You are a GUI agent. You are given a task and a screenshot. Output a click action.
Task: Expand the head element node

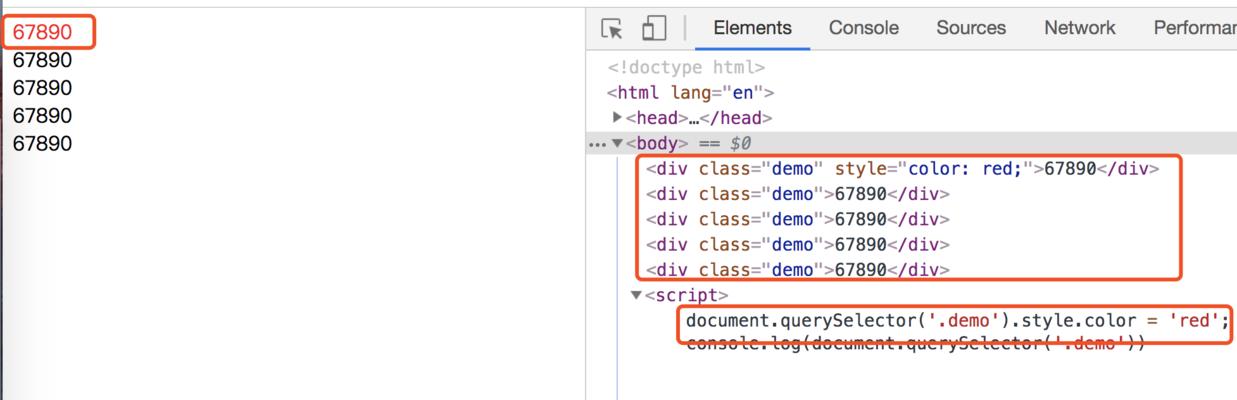click(618, 118)
